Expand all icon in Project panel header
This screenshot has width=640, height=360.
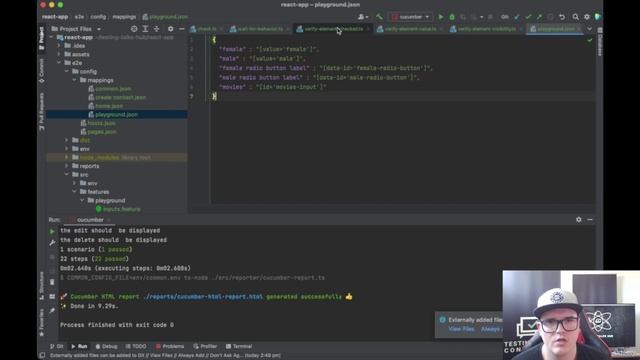pos(145,29)
